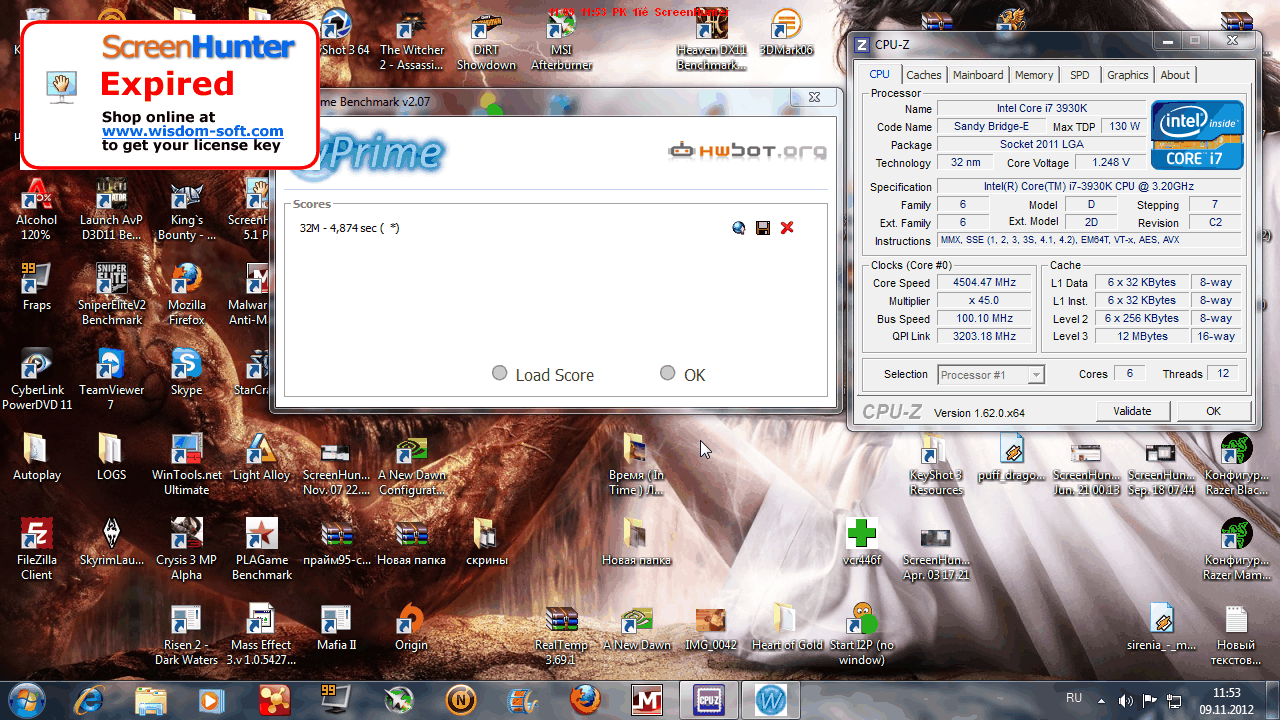
Task: Select the Load Score radio button
Action: click(x=500, y=373)
